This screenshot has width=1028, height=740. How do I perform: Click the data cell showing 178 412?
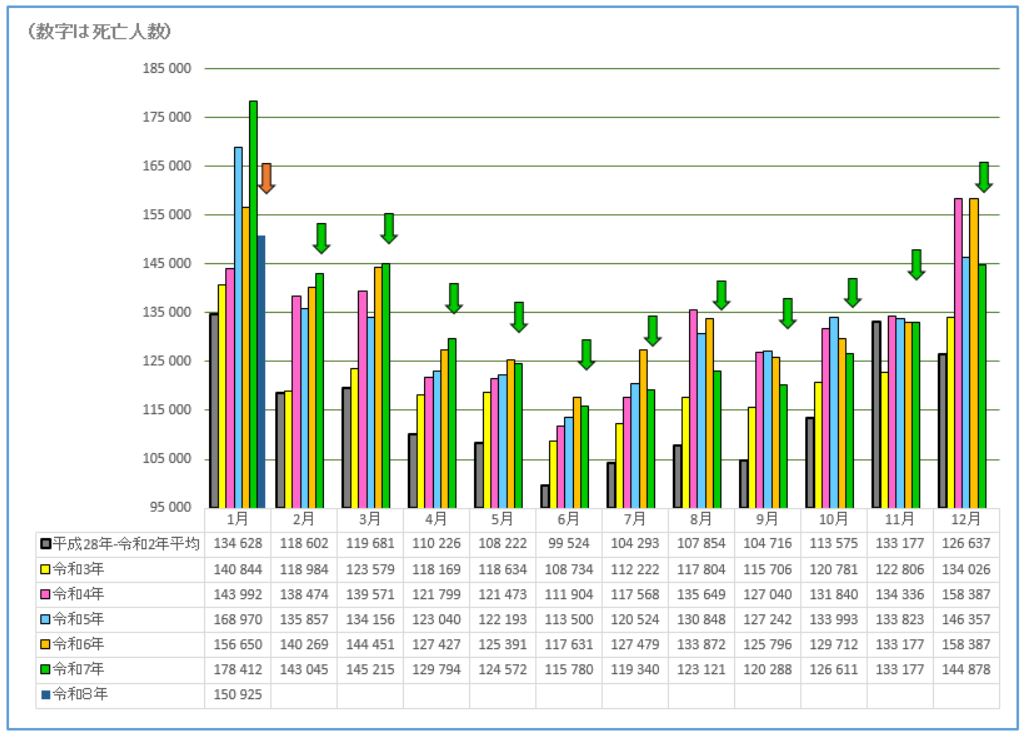237,670
